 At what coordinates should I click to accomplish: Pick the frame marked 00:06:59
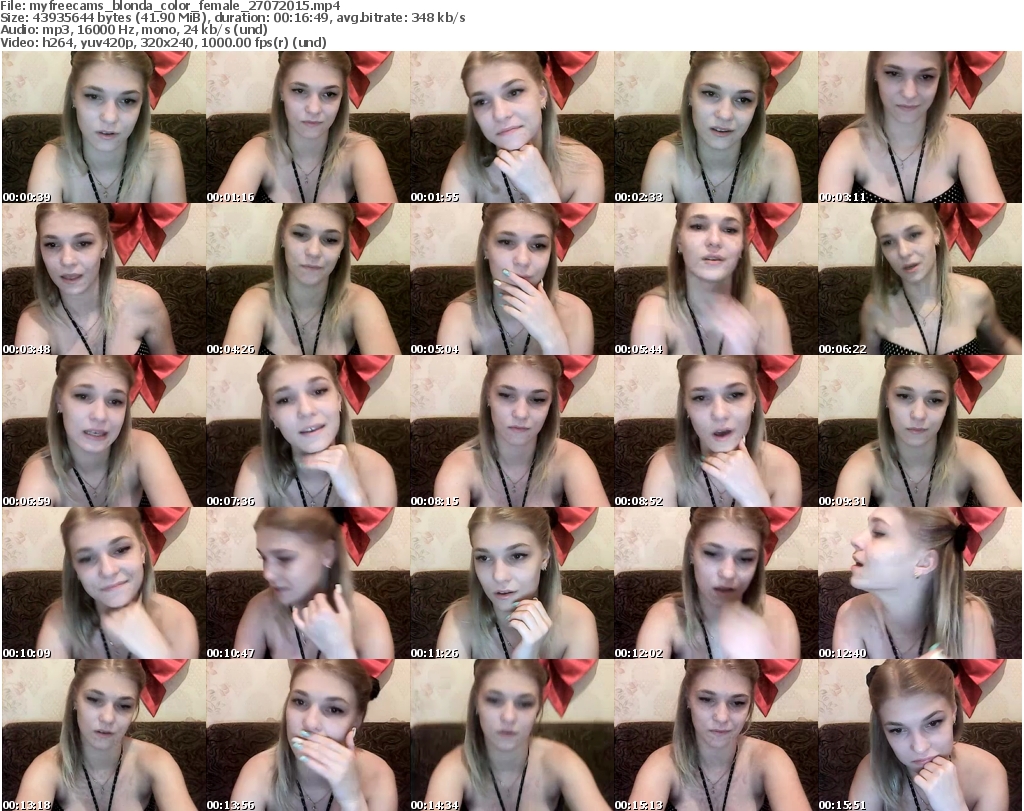(104, 431)
